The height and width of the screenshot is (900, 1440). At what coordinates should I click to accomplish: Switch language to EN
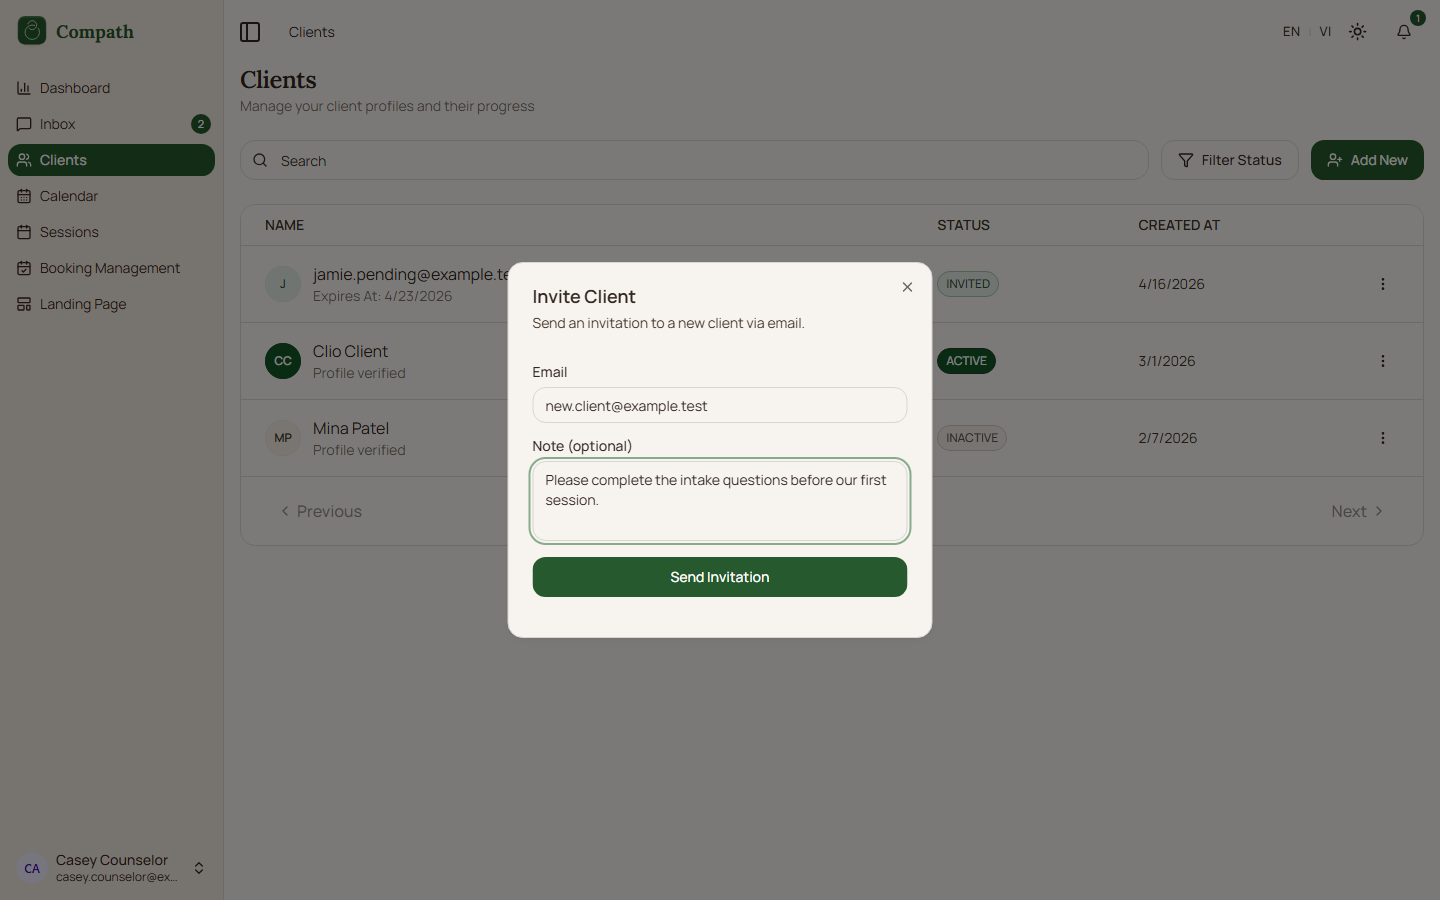click(1291, 32)
